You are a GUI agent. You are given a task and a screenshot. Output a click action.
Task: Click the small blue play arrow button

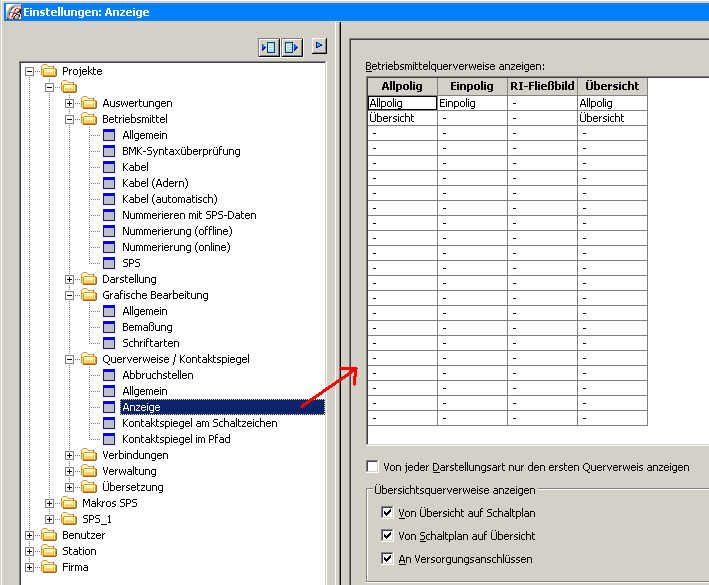(319, 46)
